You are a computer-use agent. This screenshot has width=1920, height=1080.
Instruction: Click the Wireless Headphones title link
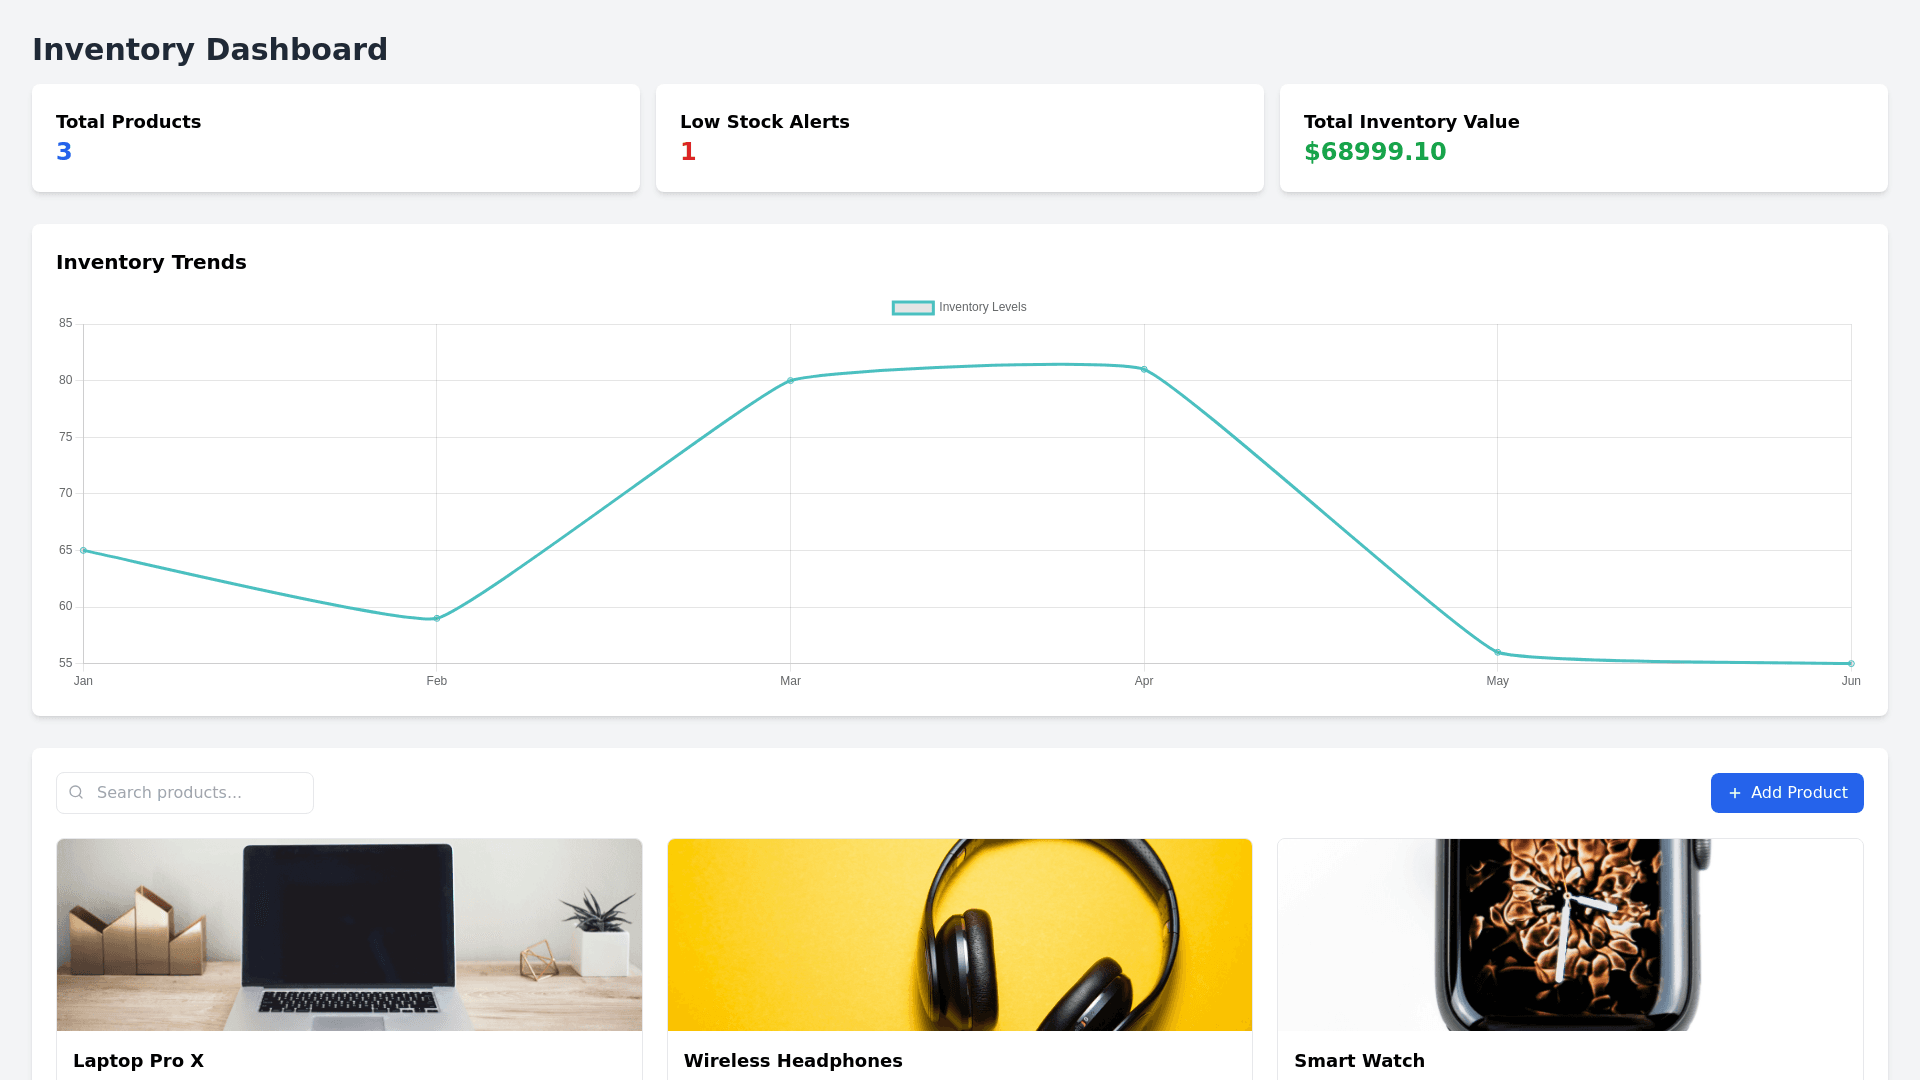(x=793, y=1061)
